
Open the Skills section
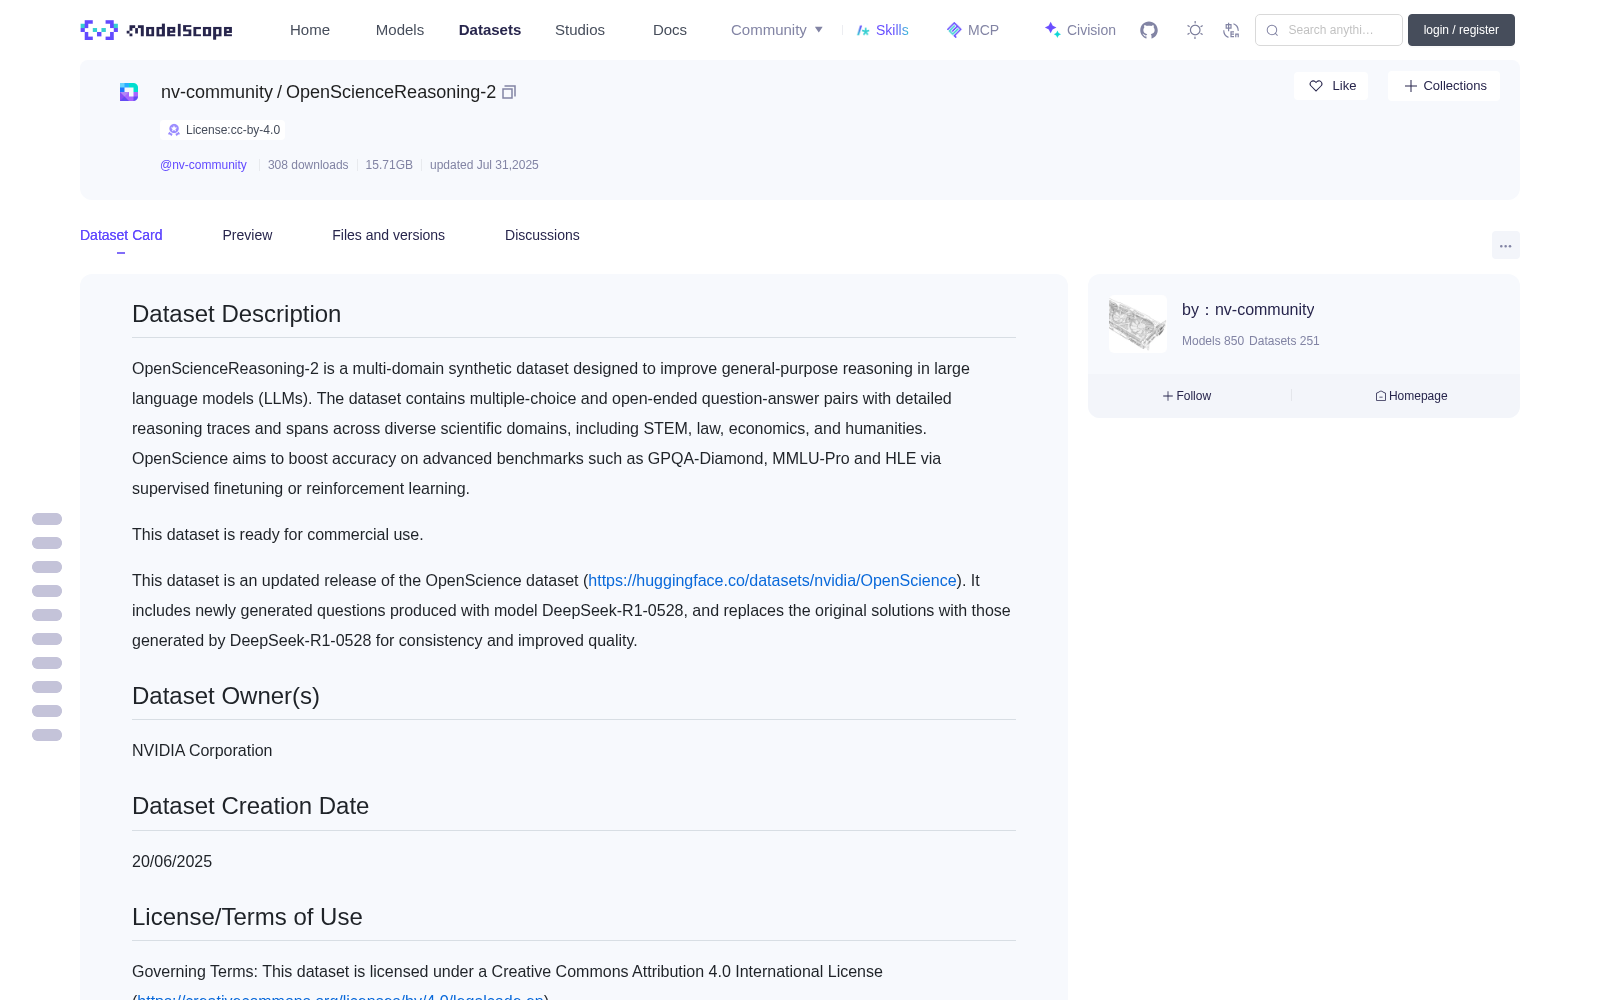click(x=883, y=30)
